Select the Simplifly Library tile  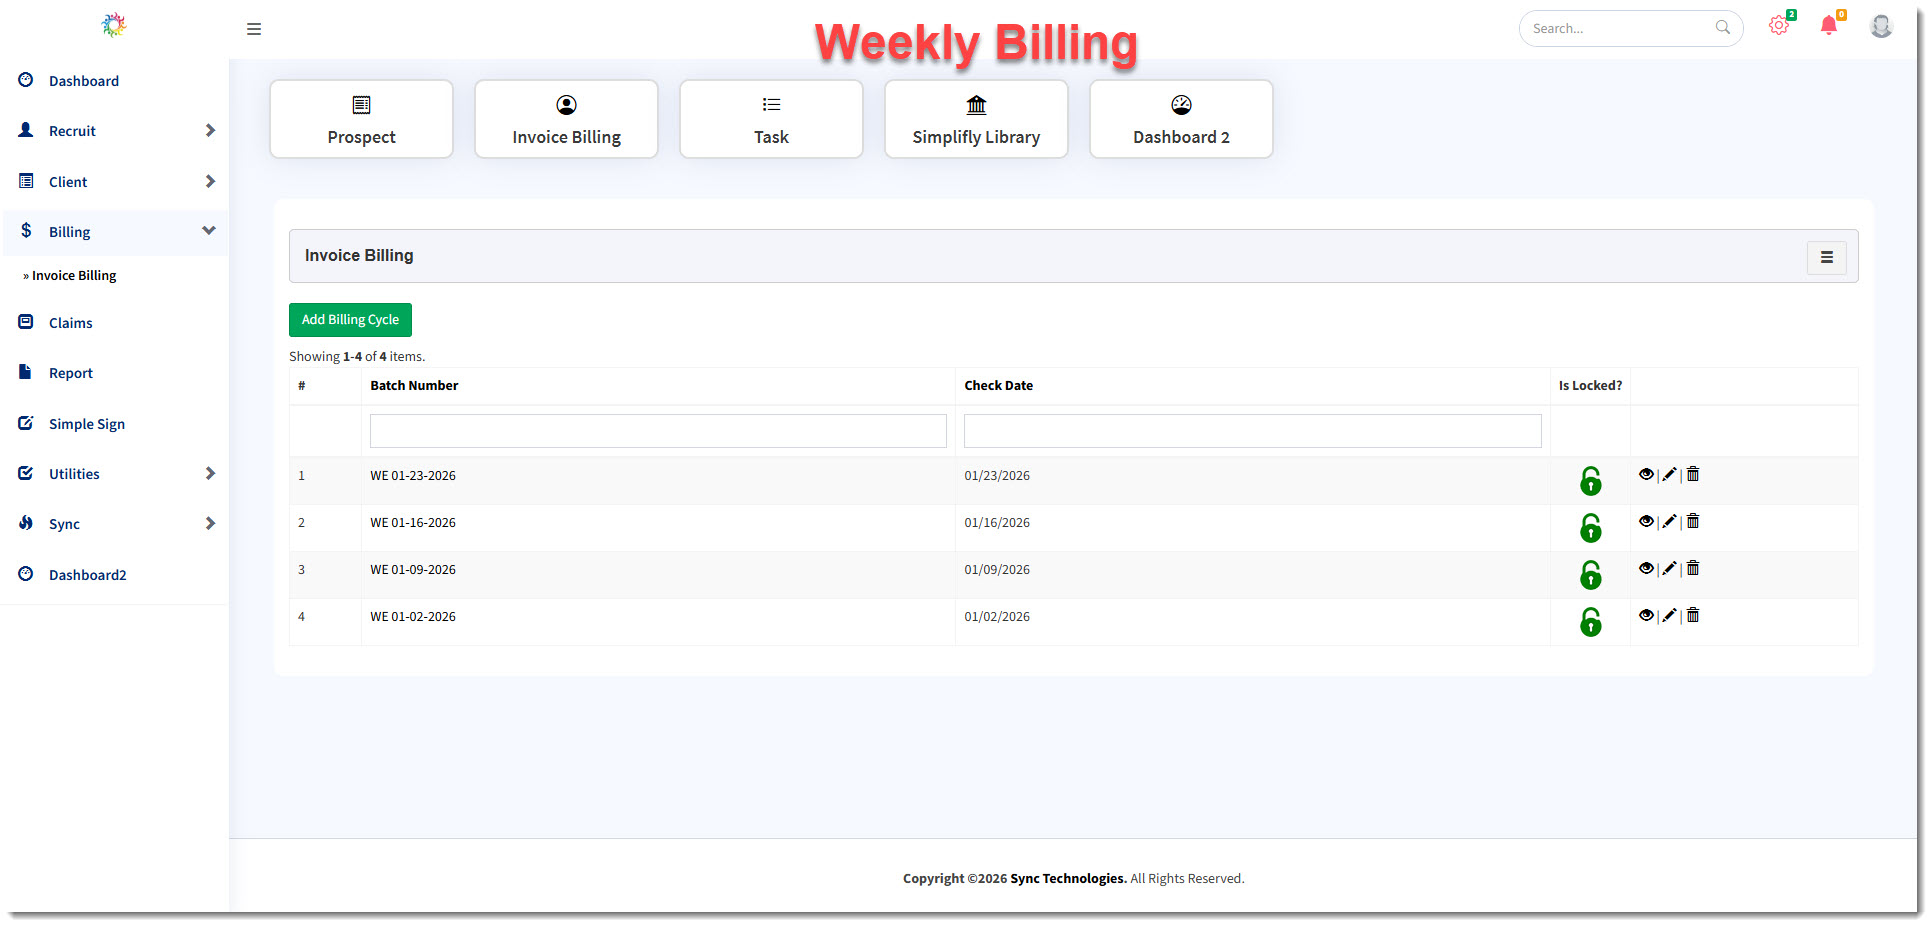[x=976, y=119]
